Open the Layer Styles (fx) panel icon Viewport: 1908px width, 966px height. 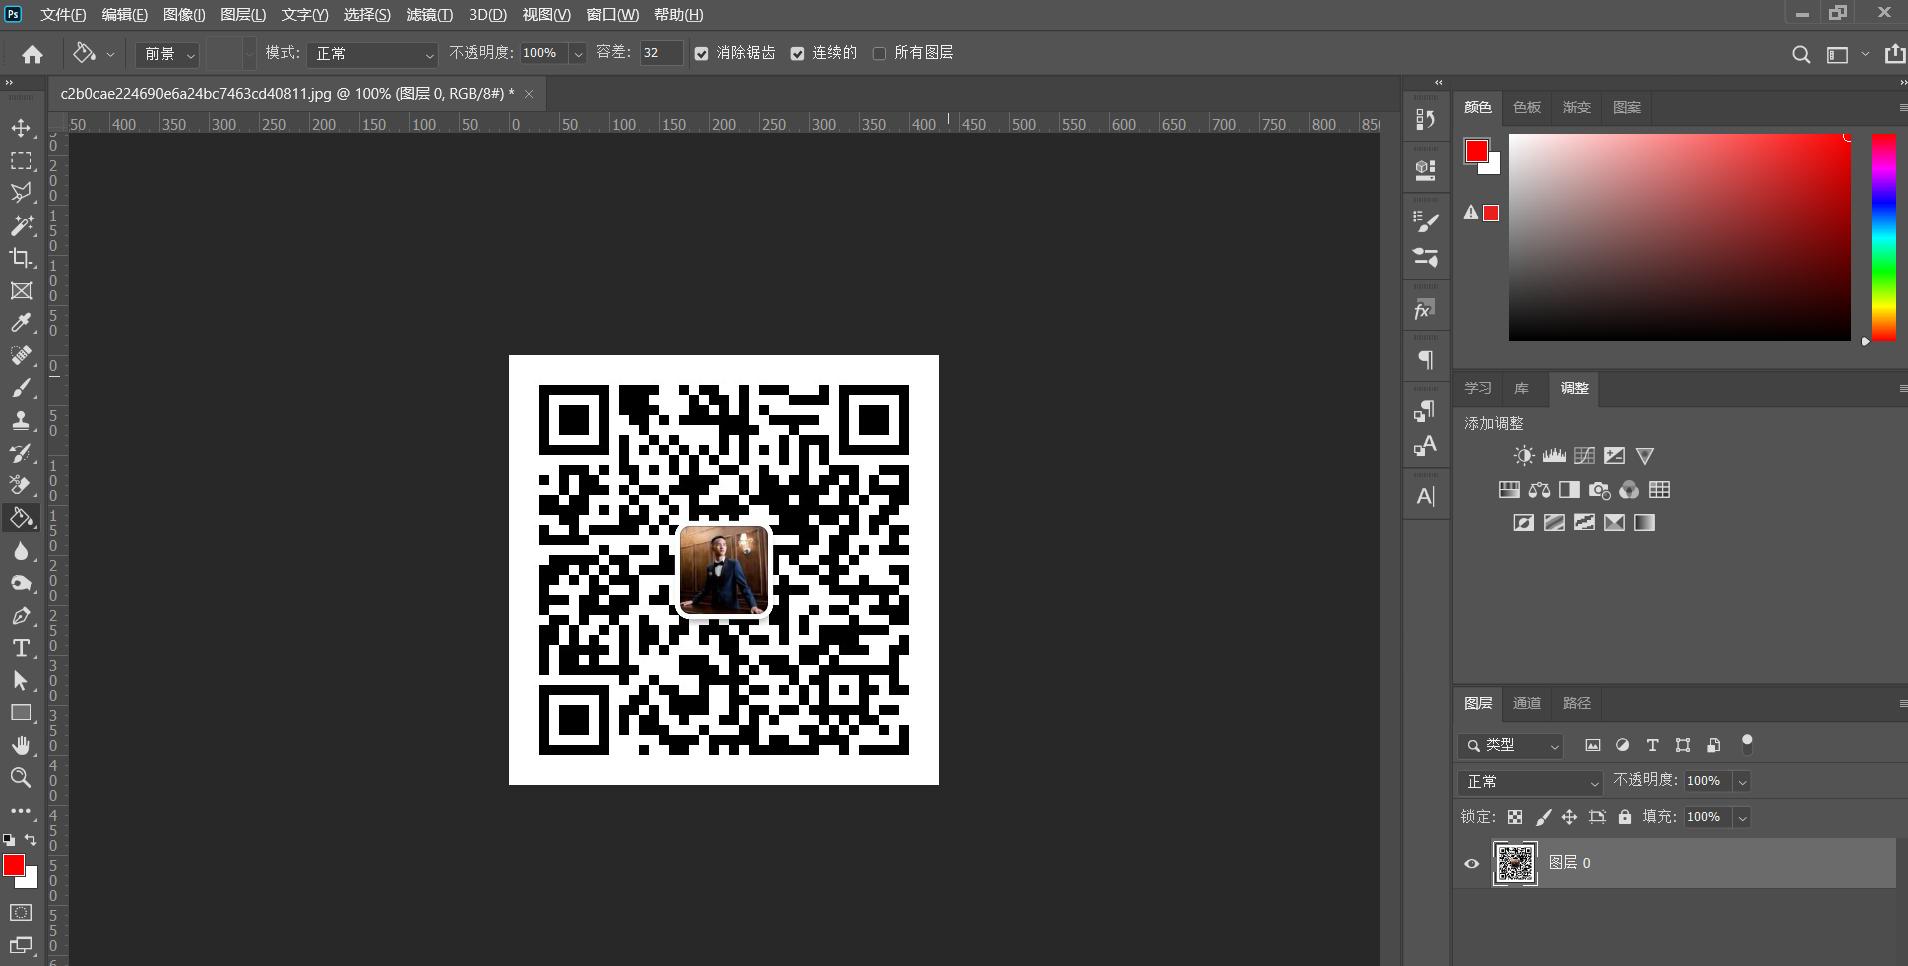tap(1424, 309)
